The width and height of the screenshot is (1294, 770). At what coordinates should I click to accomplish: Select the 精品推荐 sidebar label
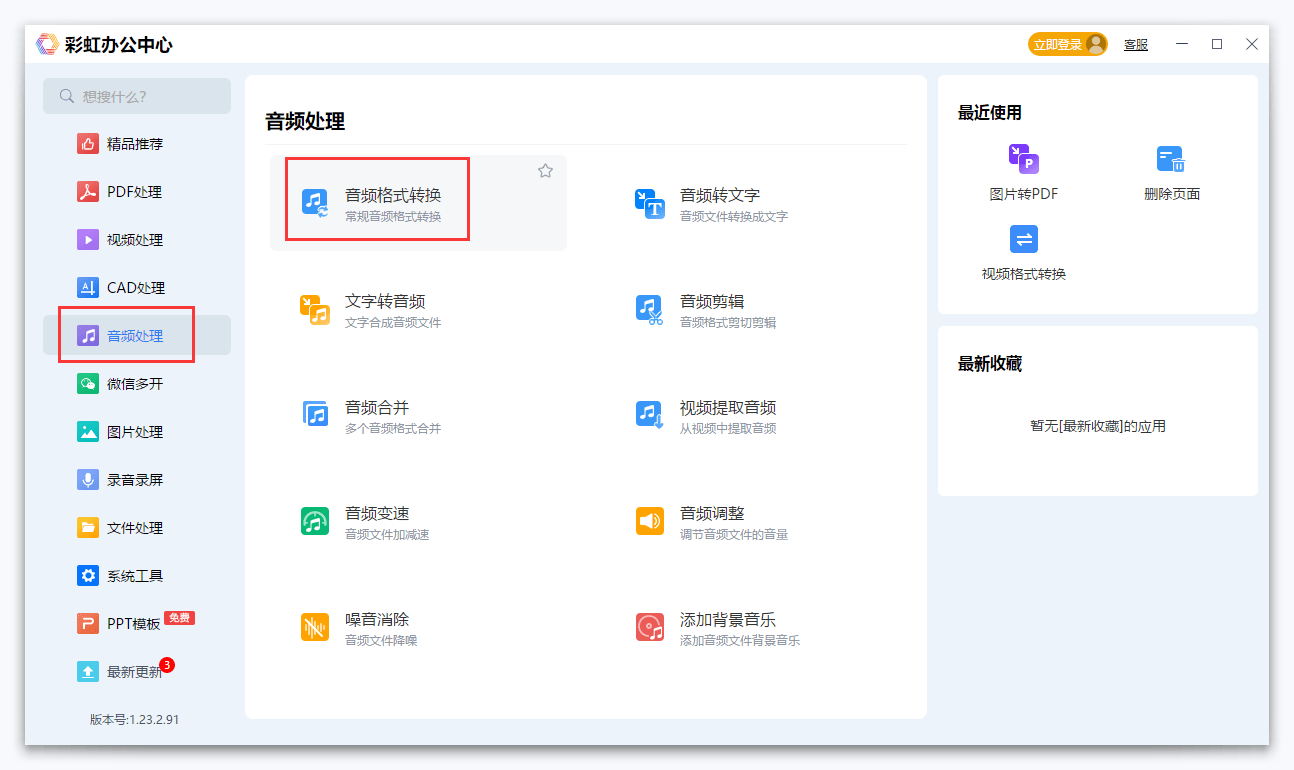point(135,144)
